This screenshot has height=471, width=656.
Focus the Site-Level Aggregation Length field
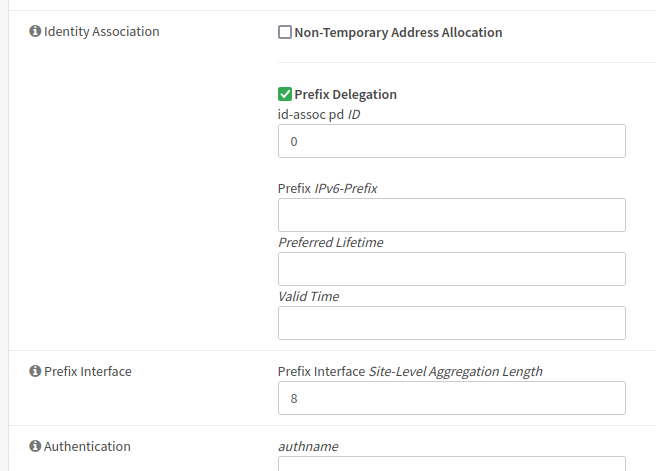click(451, 398)
